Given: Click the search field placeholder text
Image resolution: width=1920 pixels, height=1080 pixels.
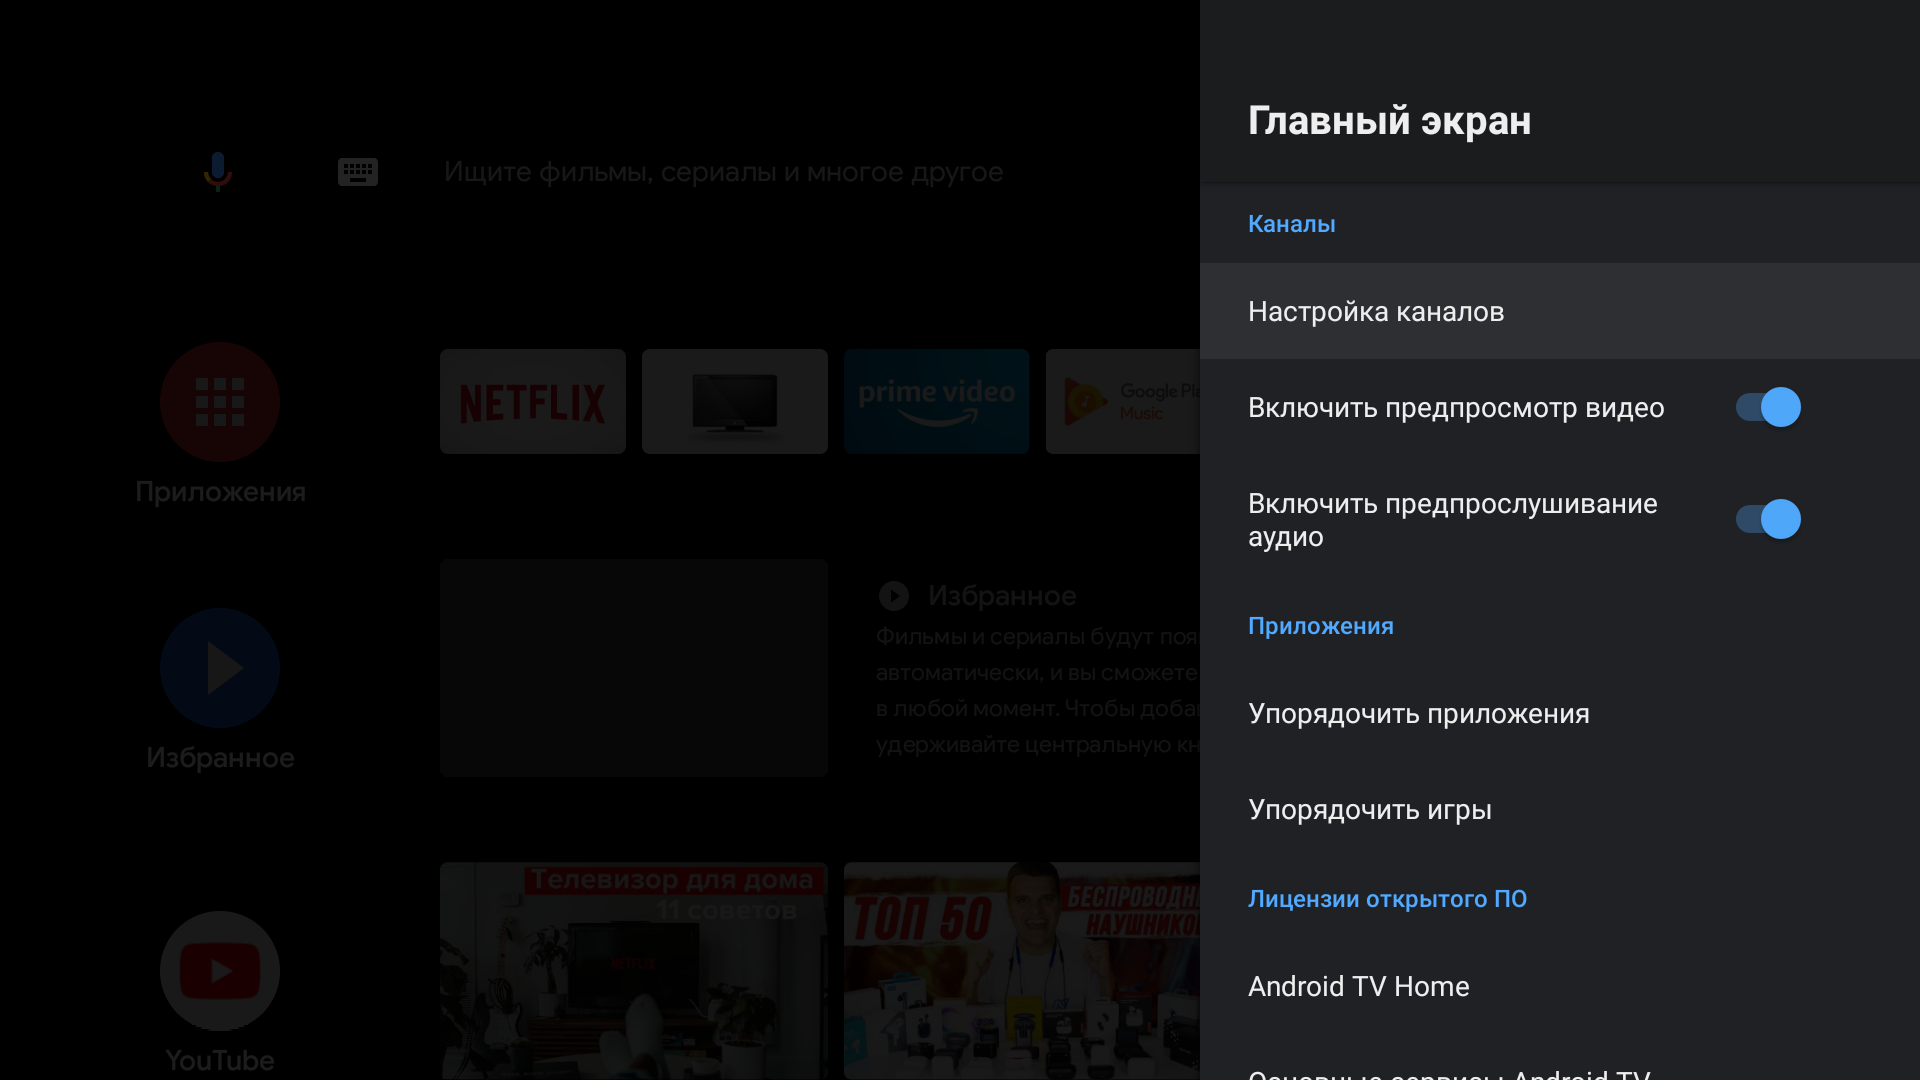Looking at the screenshot, I should [722, 172].
